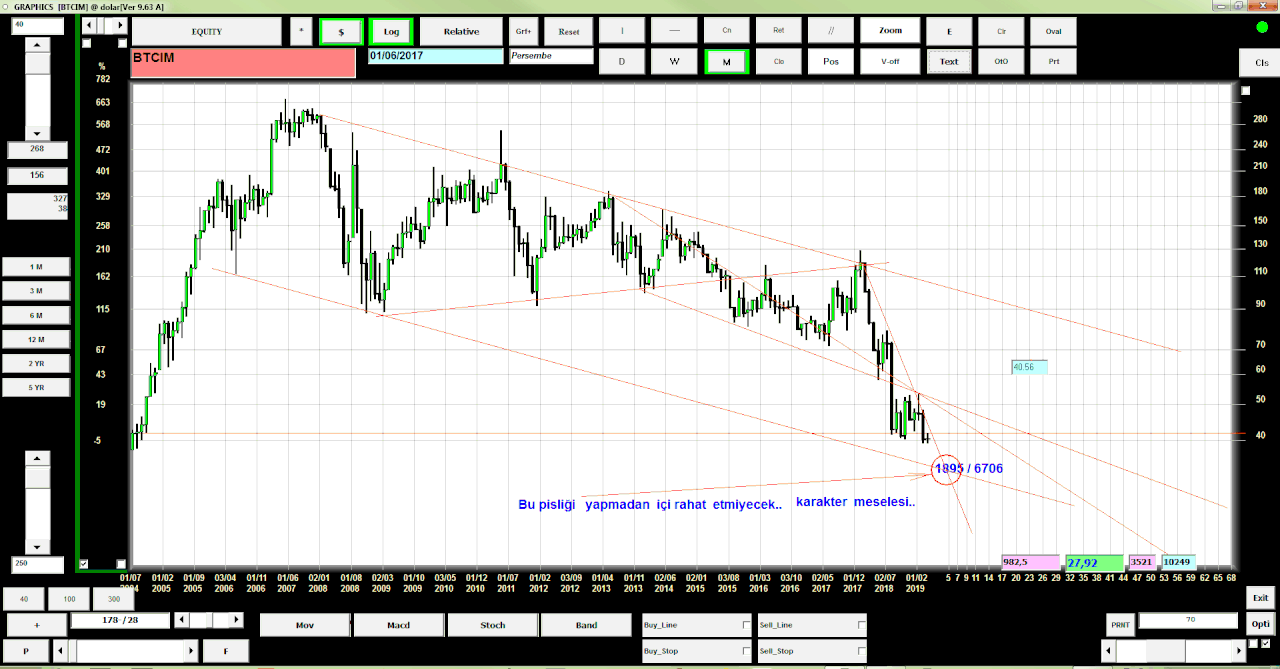Image resolution: width=1280 pixels, height=669 pixels.
Task: Click the Cls button at top right
Action: [1260, 62]
